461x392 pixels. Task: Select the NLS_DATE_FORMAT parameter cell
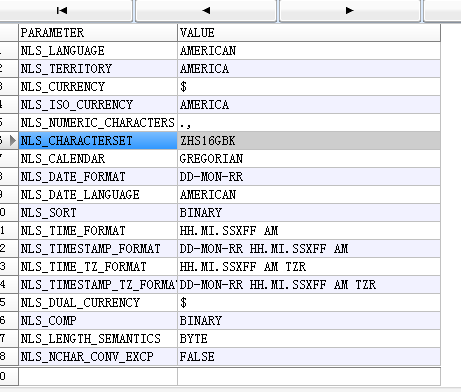98,177
